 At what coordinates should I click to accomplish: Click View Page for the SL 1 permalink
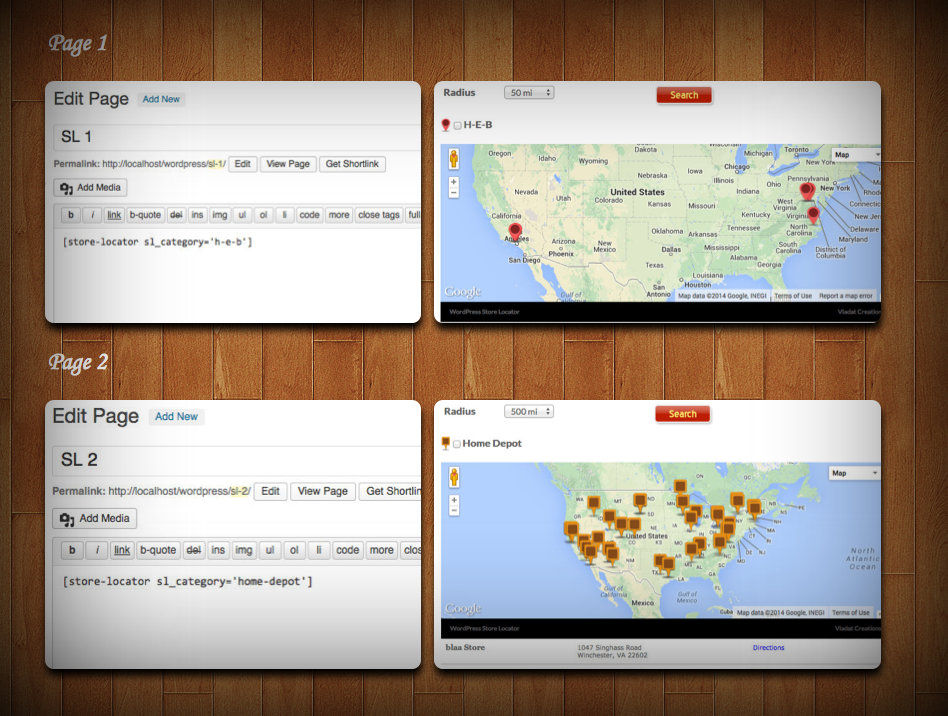point(287,164)
